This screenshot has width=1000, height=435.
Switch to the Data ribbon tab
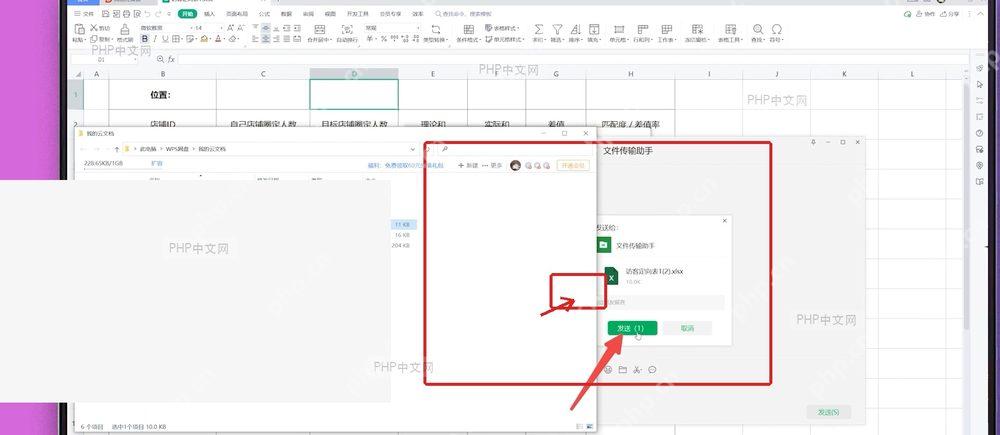coord(286,13)
